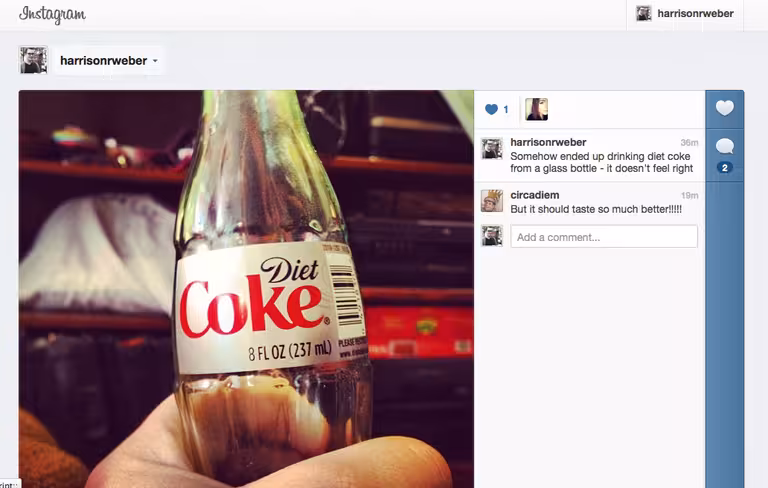Screen dimensions: 768x488
Task: Click the avatar beside the comment box
Action: 492,236
